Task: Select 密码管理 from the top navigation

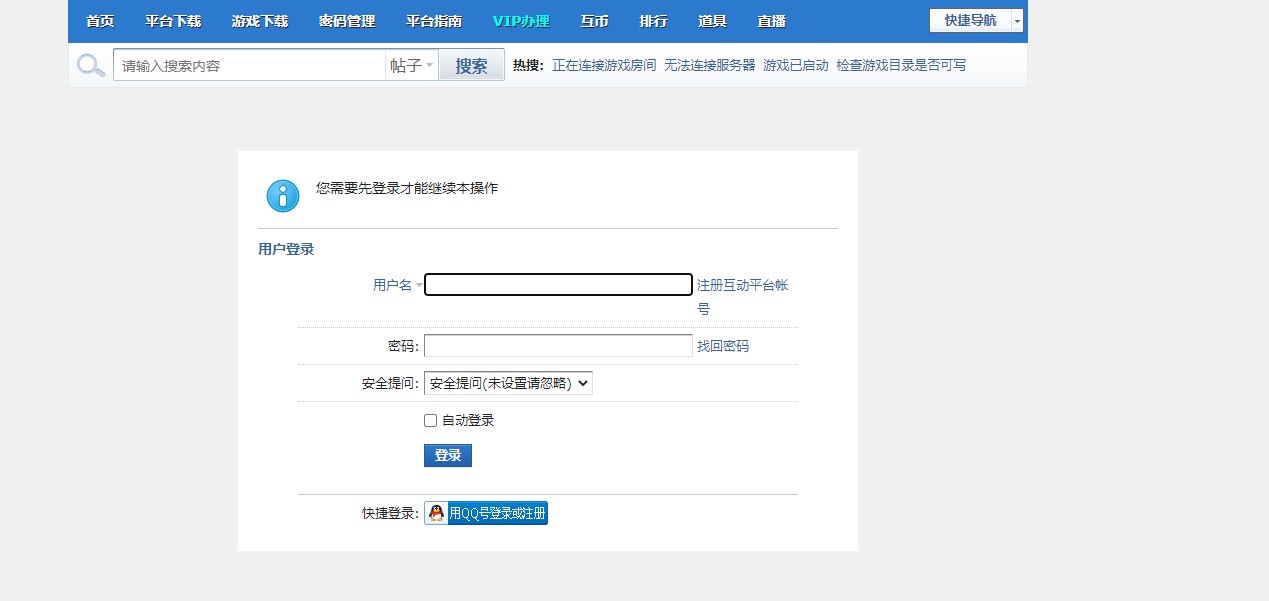Action: (x=346, y=20)
